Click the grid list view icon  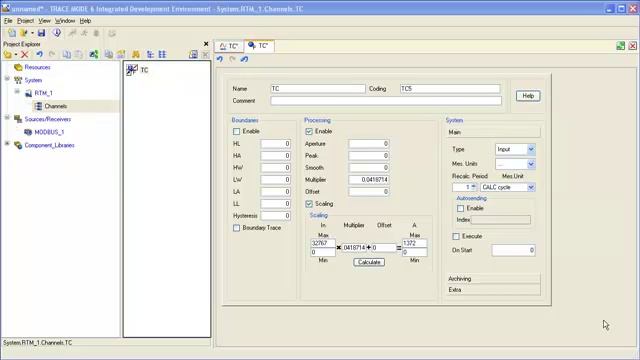click(x=162, y=54)
